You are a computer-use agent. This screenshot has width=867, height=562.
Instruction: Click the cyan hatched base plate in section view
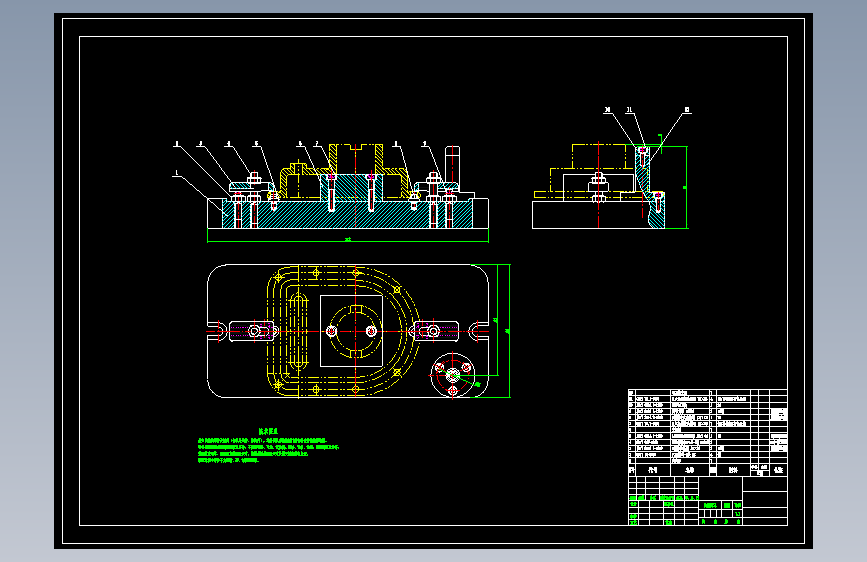[x=348, y=215]
